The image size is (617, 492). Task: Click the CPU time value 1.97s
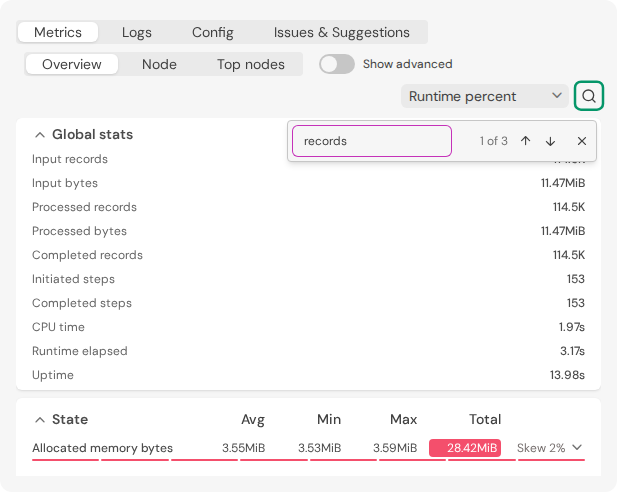[572, 327]
